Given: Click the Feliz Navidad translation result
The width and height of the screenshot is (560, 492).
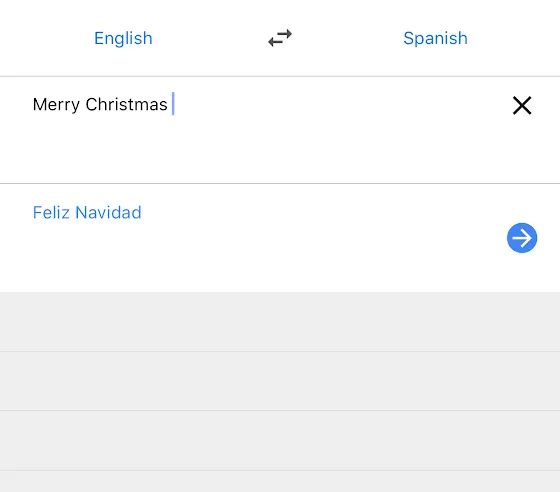Looking at the screenshot, I should coord(87,212).
